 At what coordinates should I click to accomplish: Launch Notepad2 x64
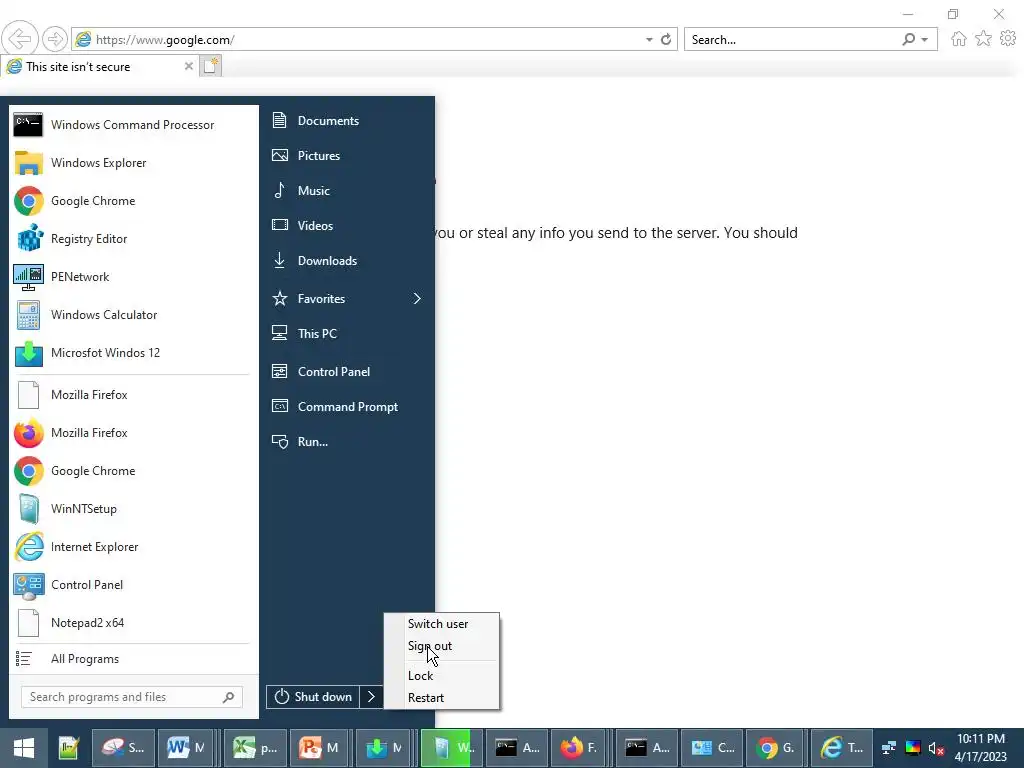pyautogui.click(x=134, y=622)
